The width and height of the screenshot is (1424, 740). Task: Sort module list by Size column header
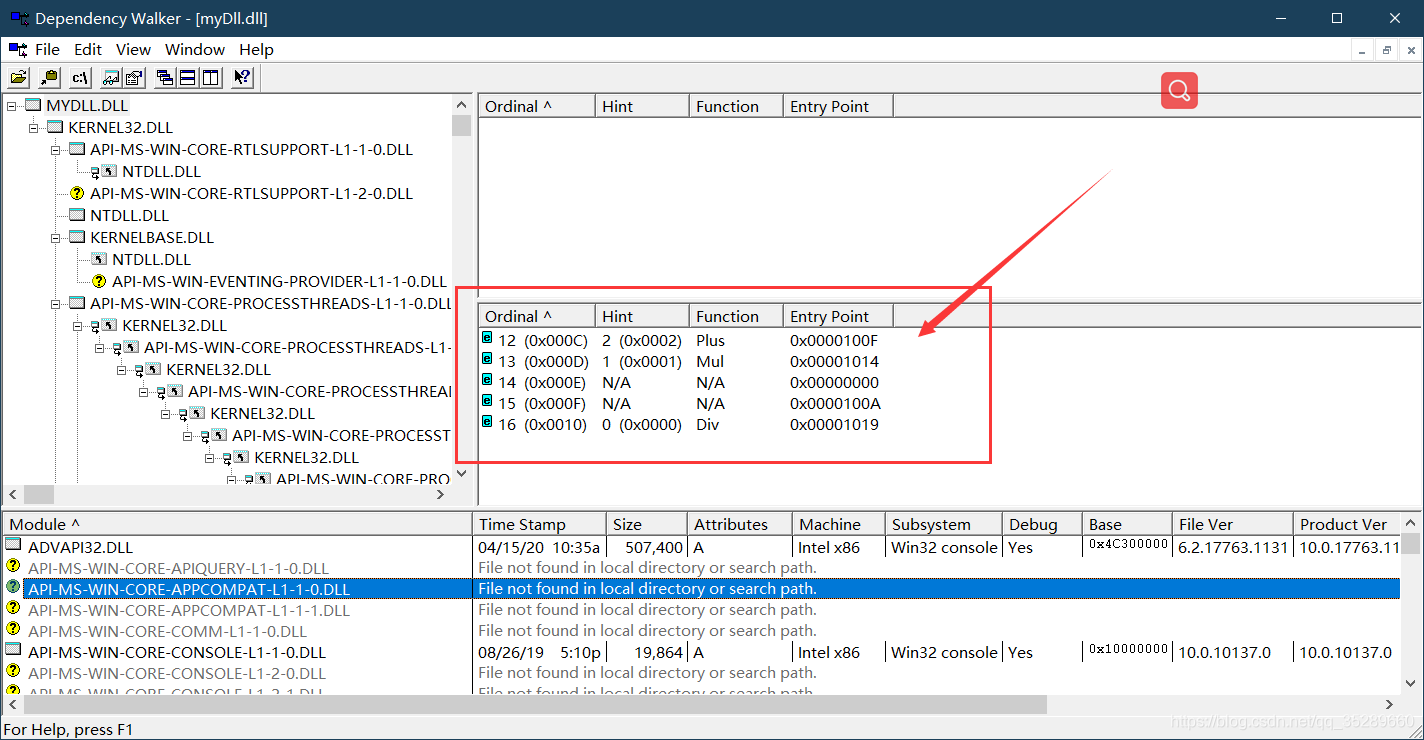(648, 524)
